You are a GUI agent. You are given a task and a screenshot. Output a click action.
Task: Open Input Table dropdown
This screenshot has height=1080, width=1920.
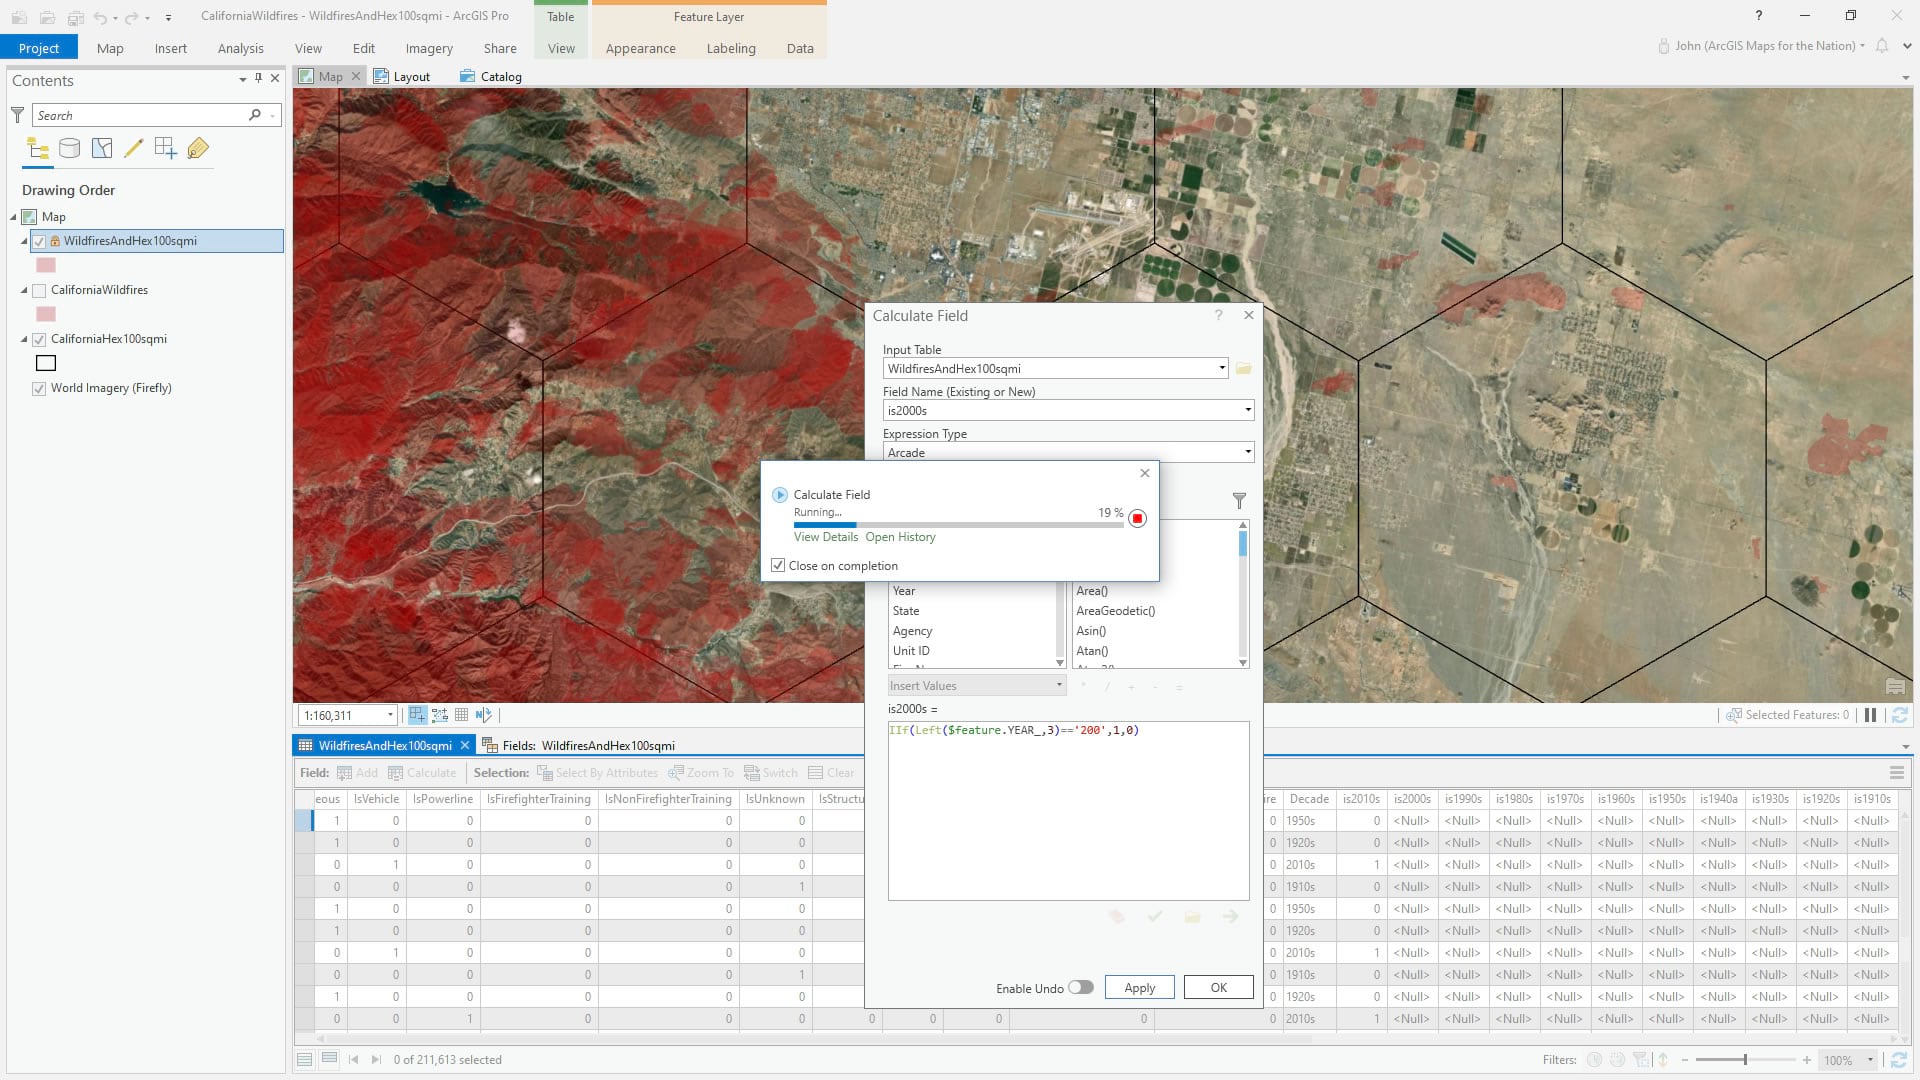click(1222, 369)
